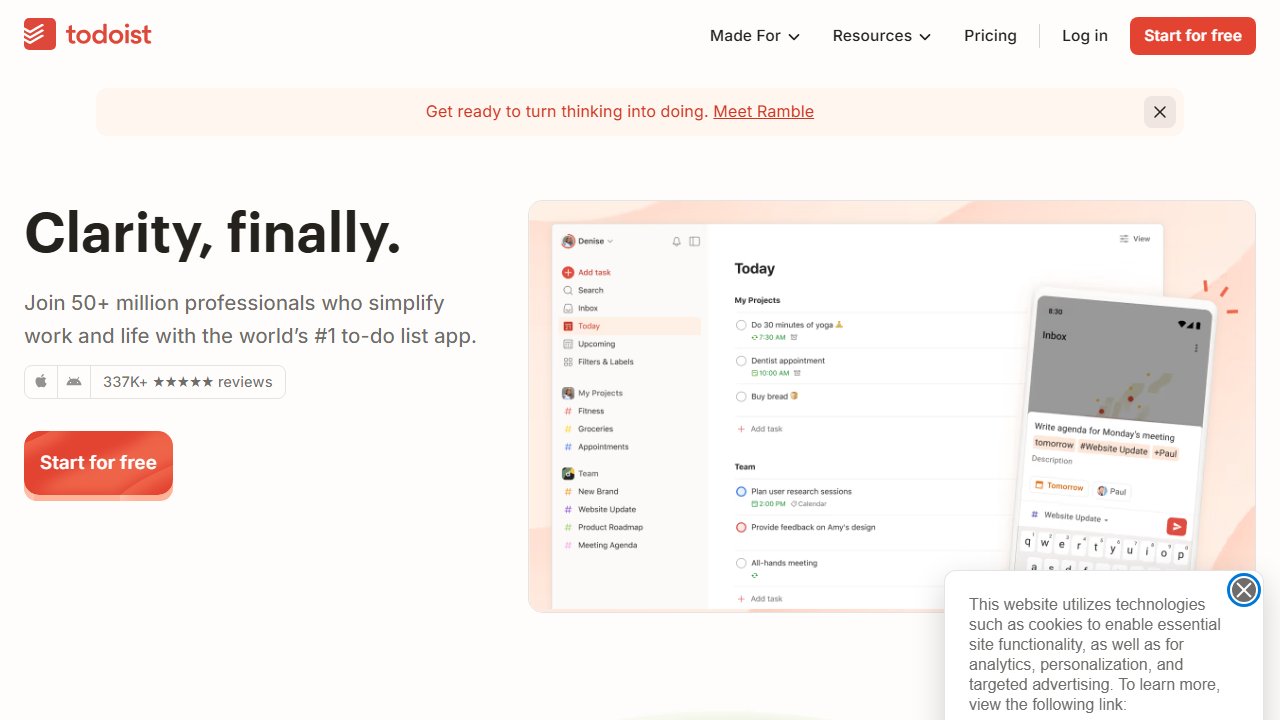Toggle the sidebar panel icon
Viewport: 1280px width, 720px height.
coord(695,241)
